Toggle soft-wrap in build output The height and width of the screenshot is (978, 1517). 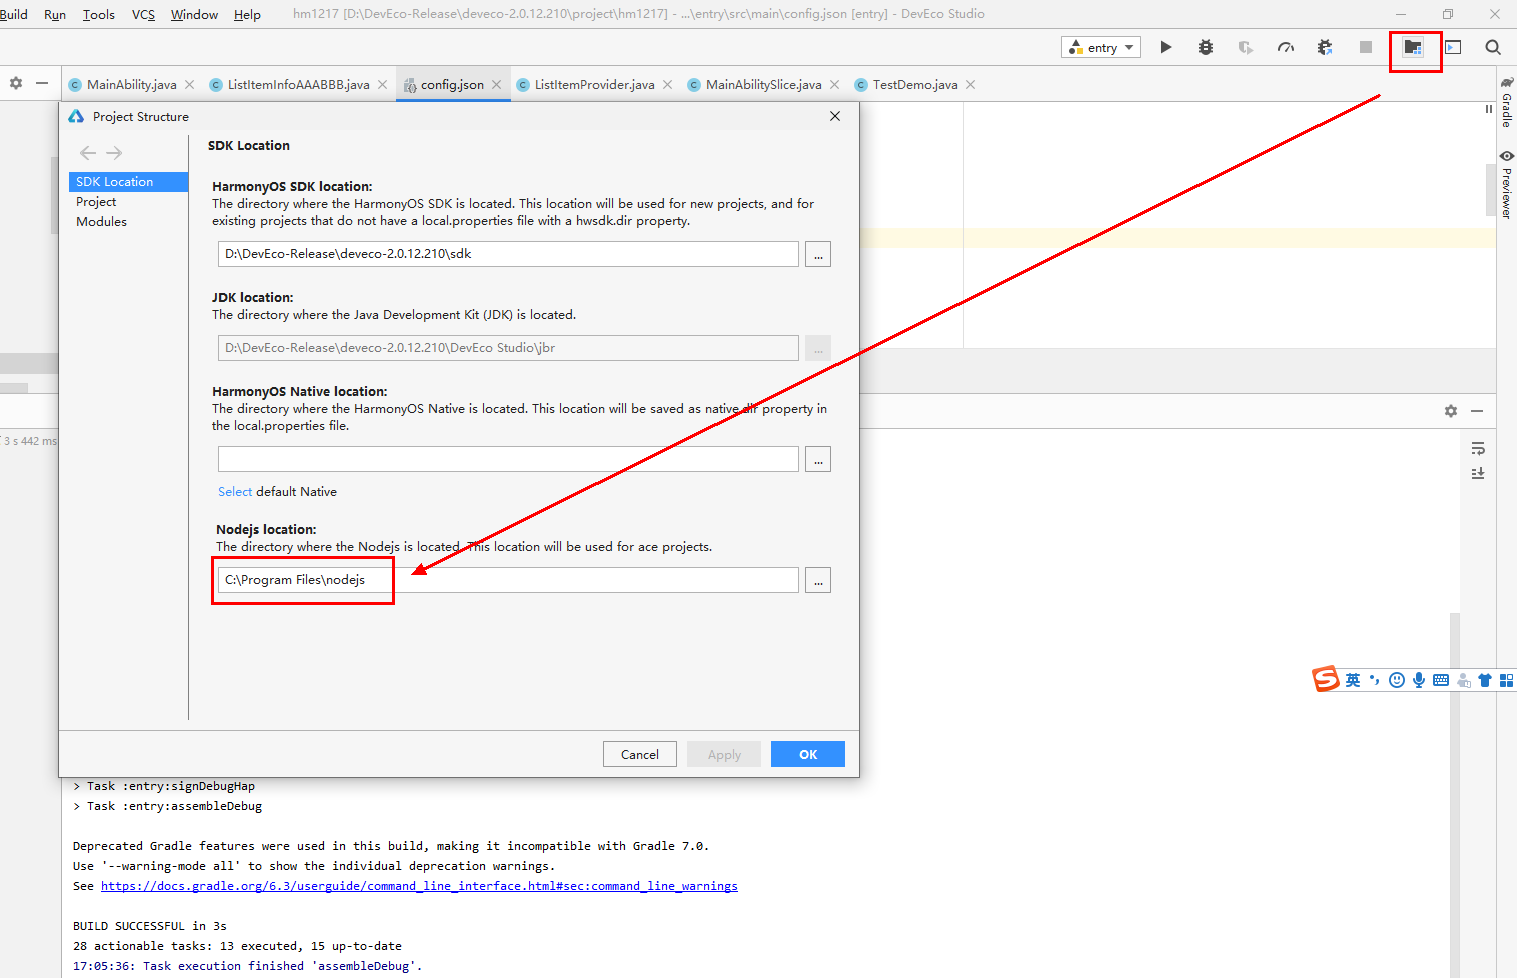tap(1478, 448)
